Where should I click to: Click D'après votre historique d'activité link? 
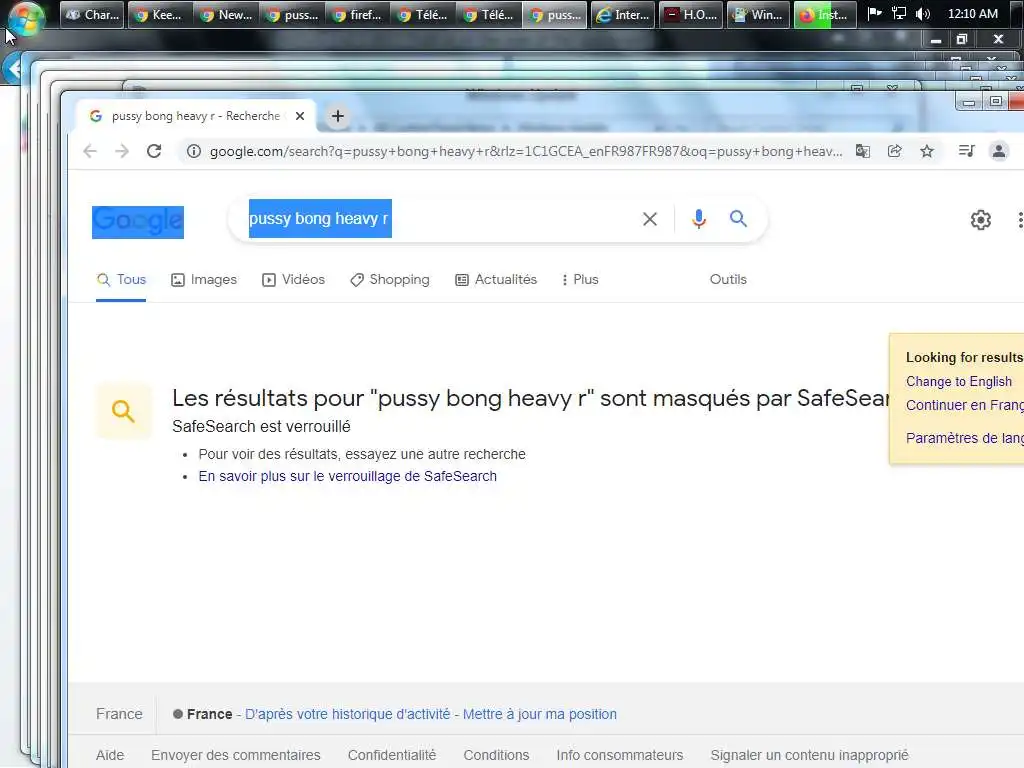(x=347, y=714)
